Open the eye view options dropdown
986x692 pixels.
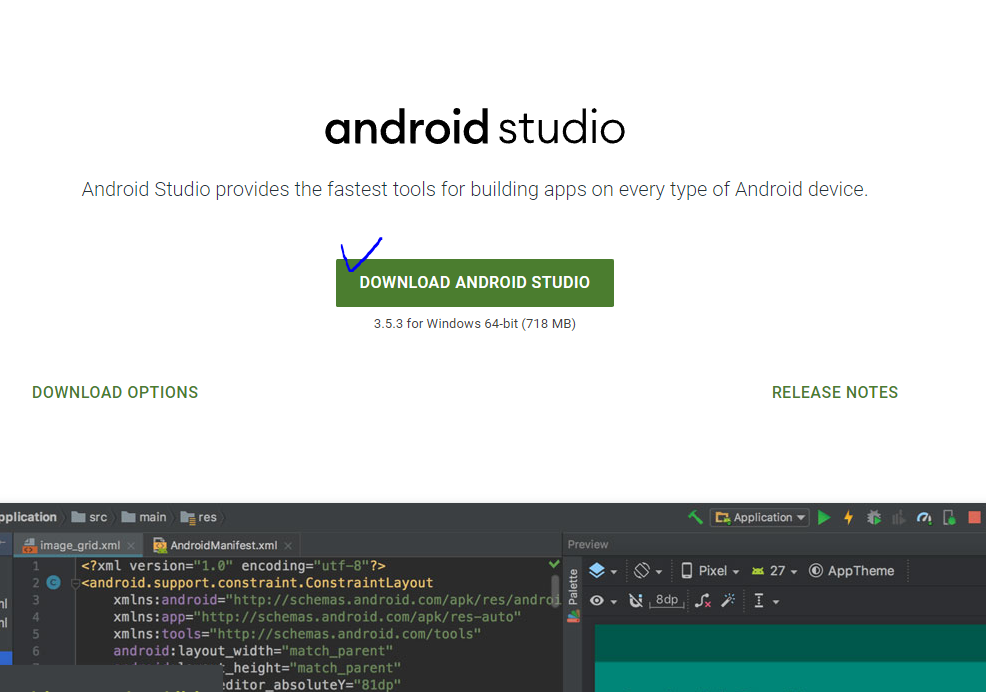pyautogui.click(x=603, y=601)
